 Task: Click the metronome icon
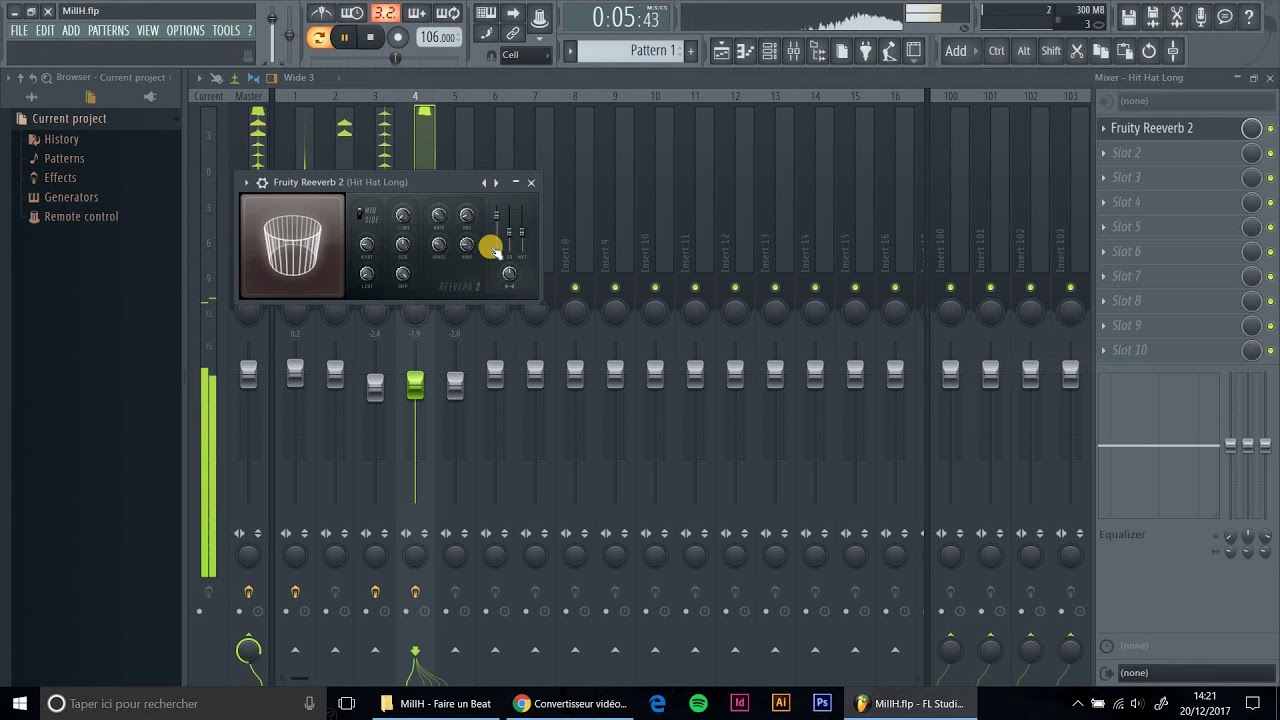(321, 13)
